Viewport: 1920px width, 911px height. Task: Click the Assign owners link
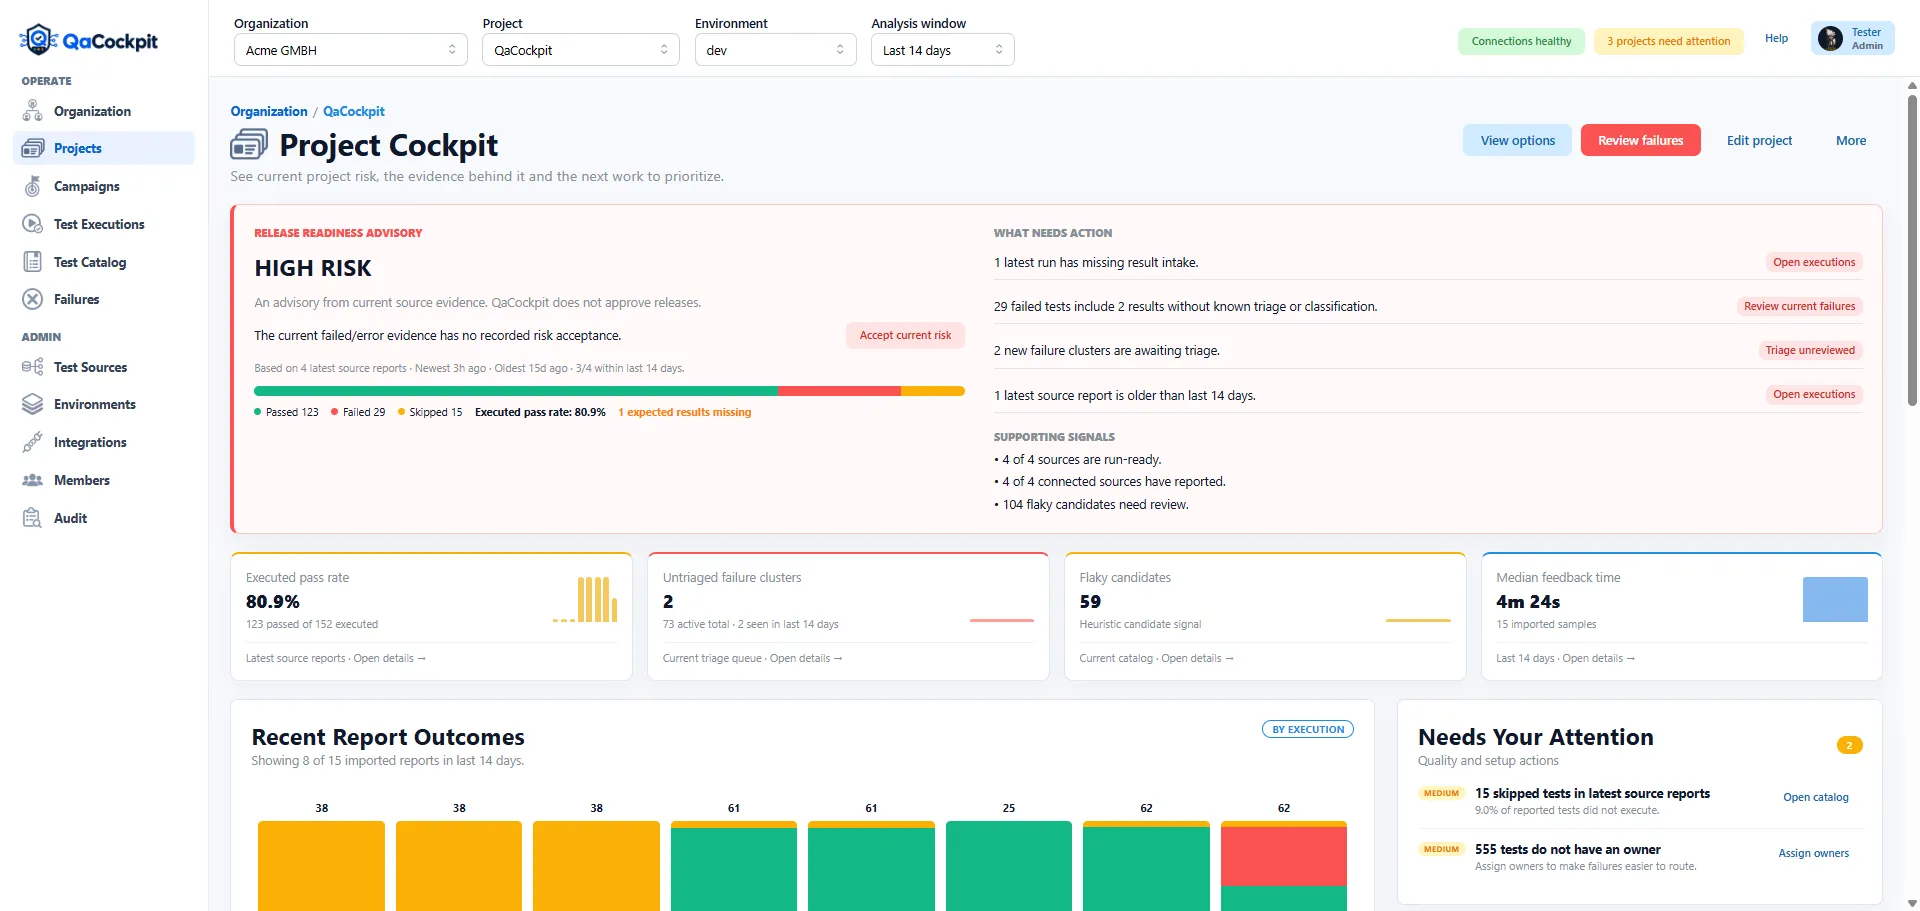click(x=1813, y=853)
